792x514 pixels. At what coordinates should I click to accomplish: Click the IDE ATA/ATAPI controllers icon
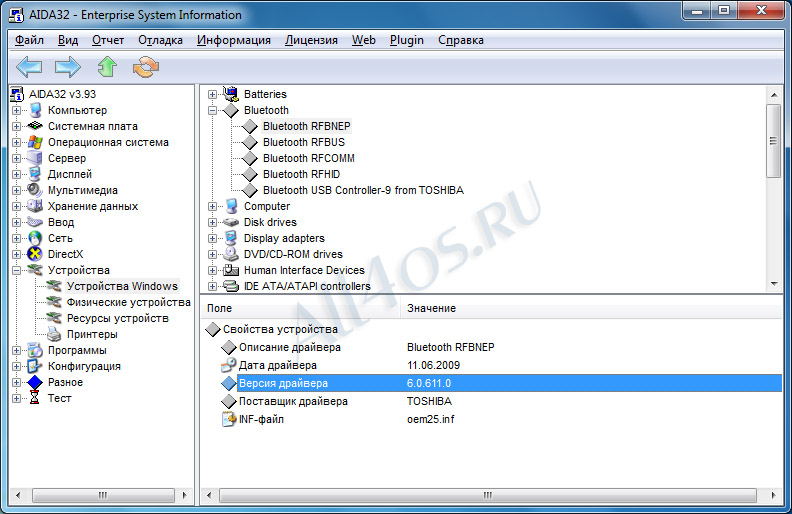coord(231,286)
